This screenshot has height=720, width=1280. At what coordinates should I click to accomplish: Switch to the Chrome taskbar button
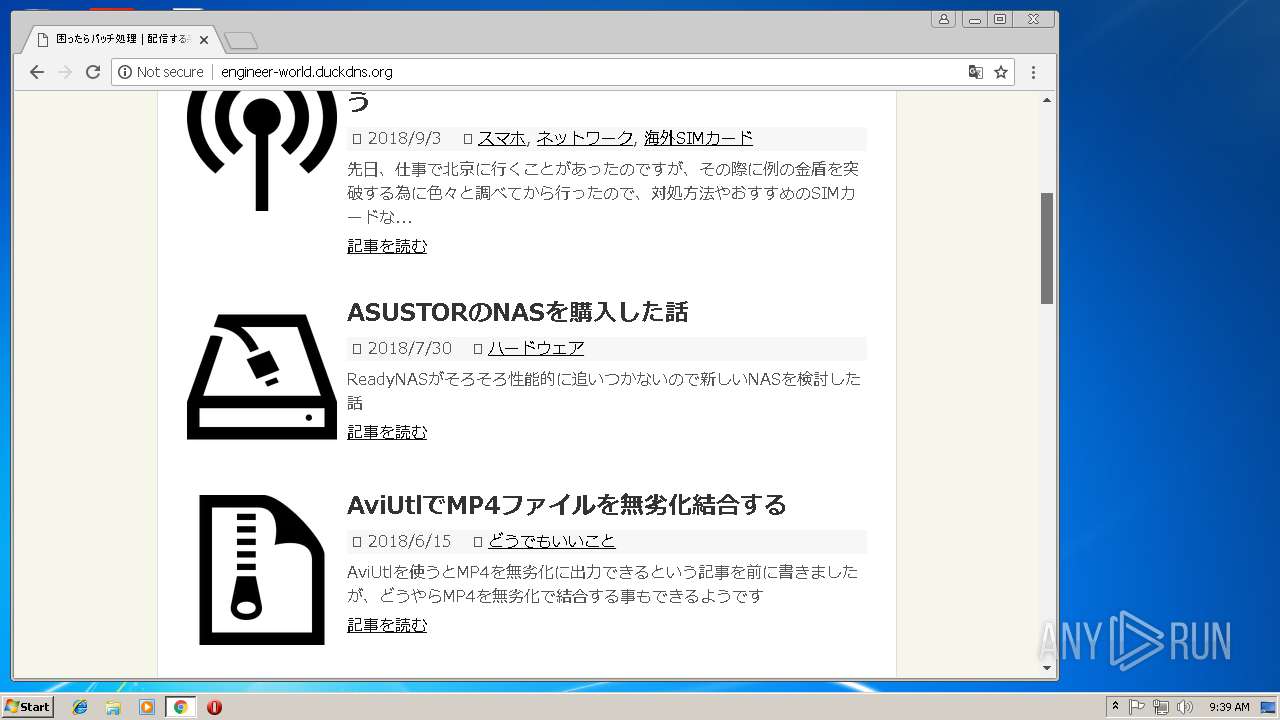(x=181, y=707)
